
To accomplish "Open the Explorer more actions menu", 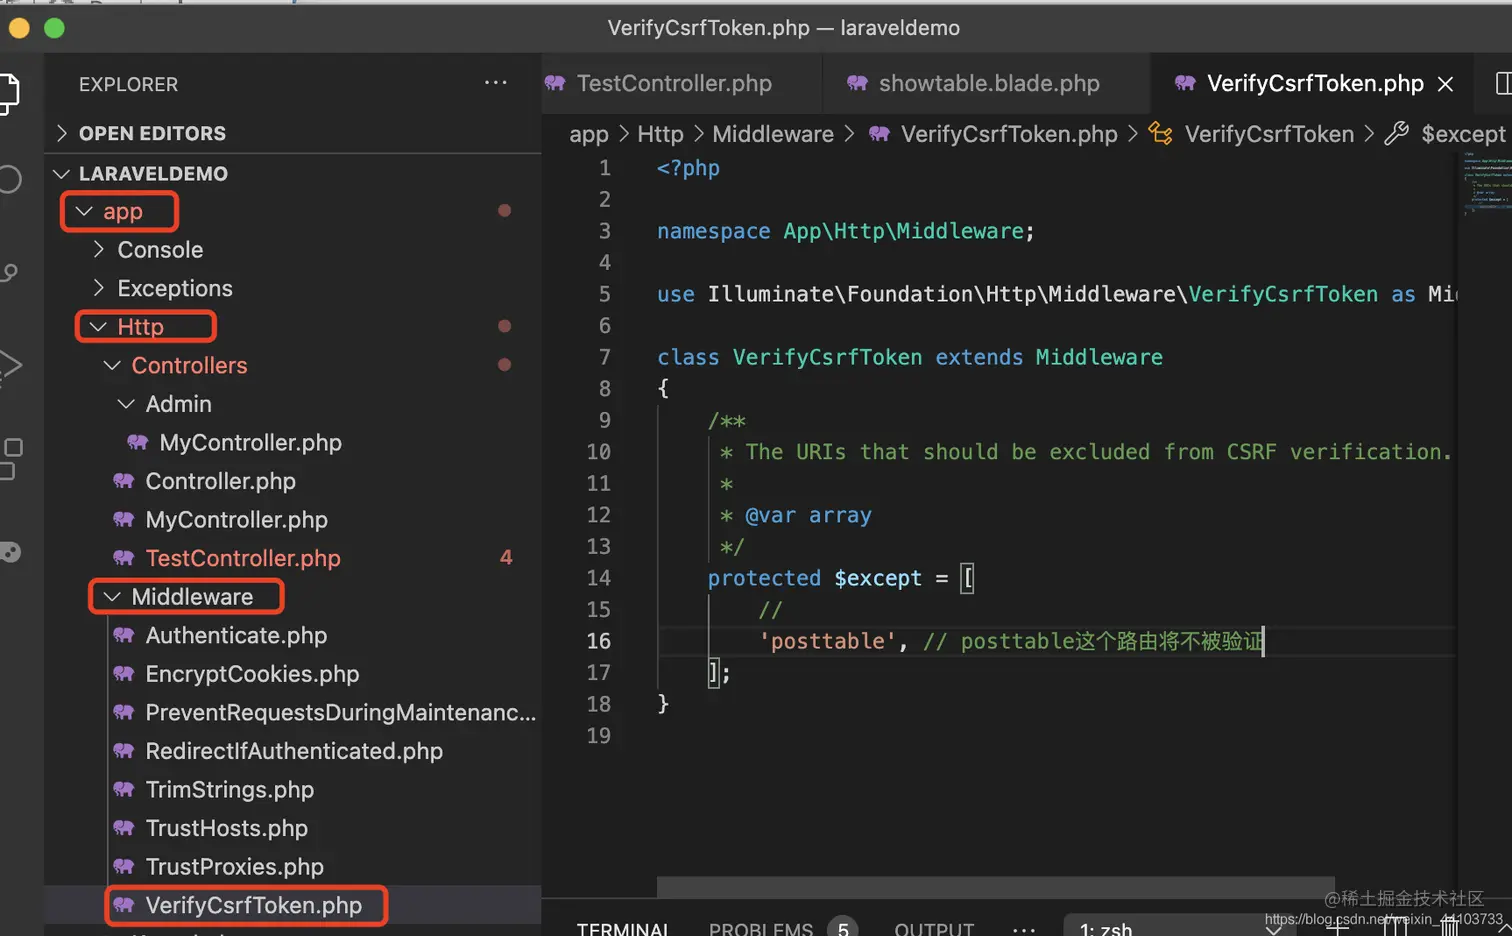I will coord(496,83).
